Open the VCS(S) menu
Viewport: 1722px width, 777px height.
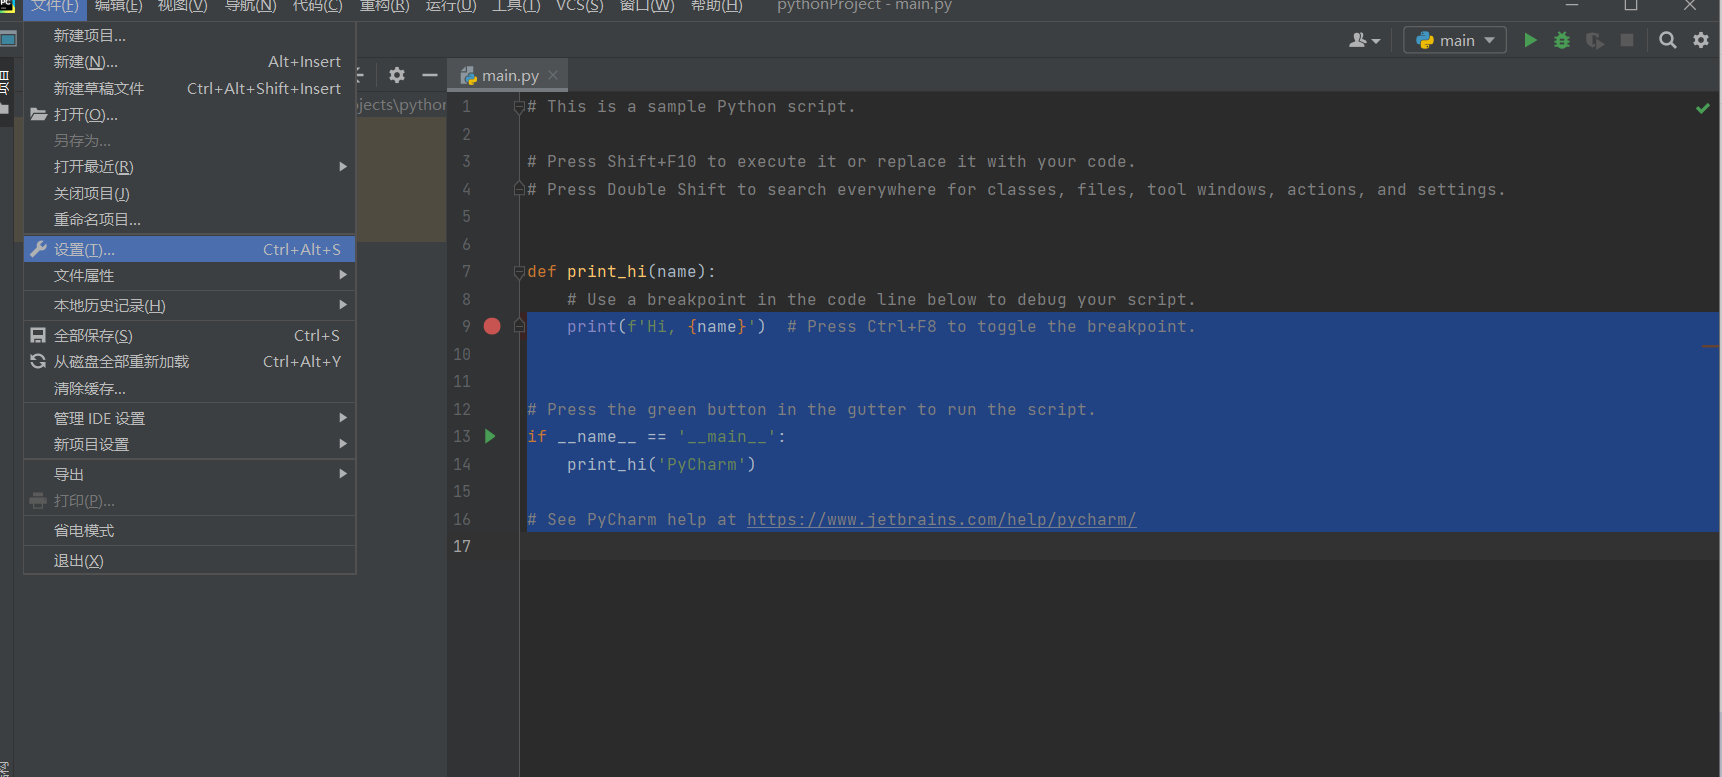click(580, 7)
